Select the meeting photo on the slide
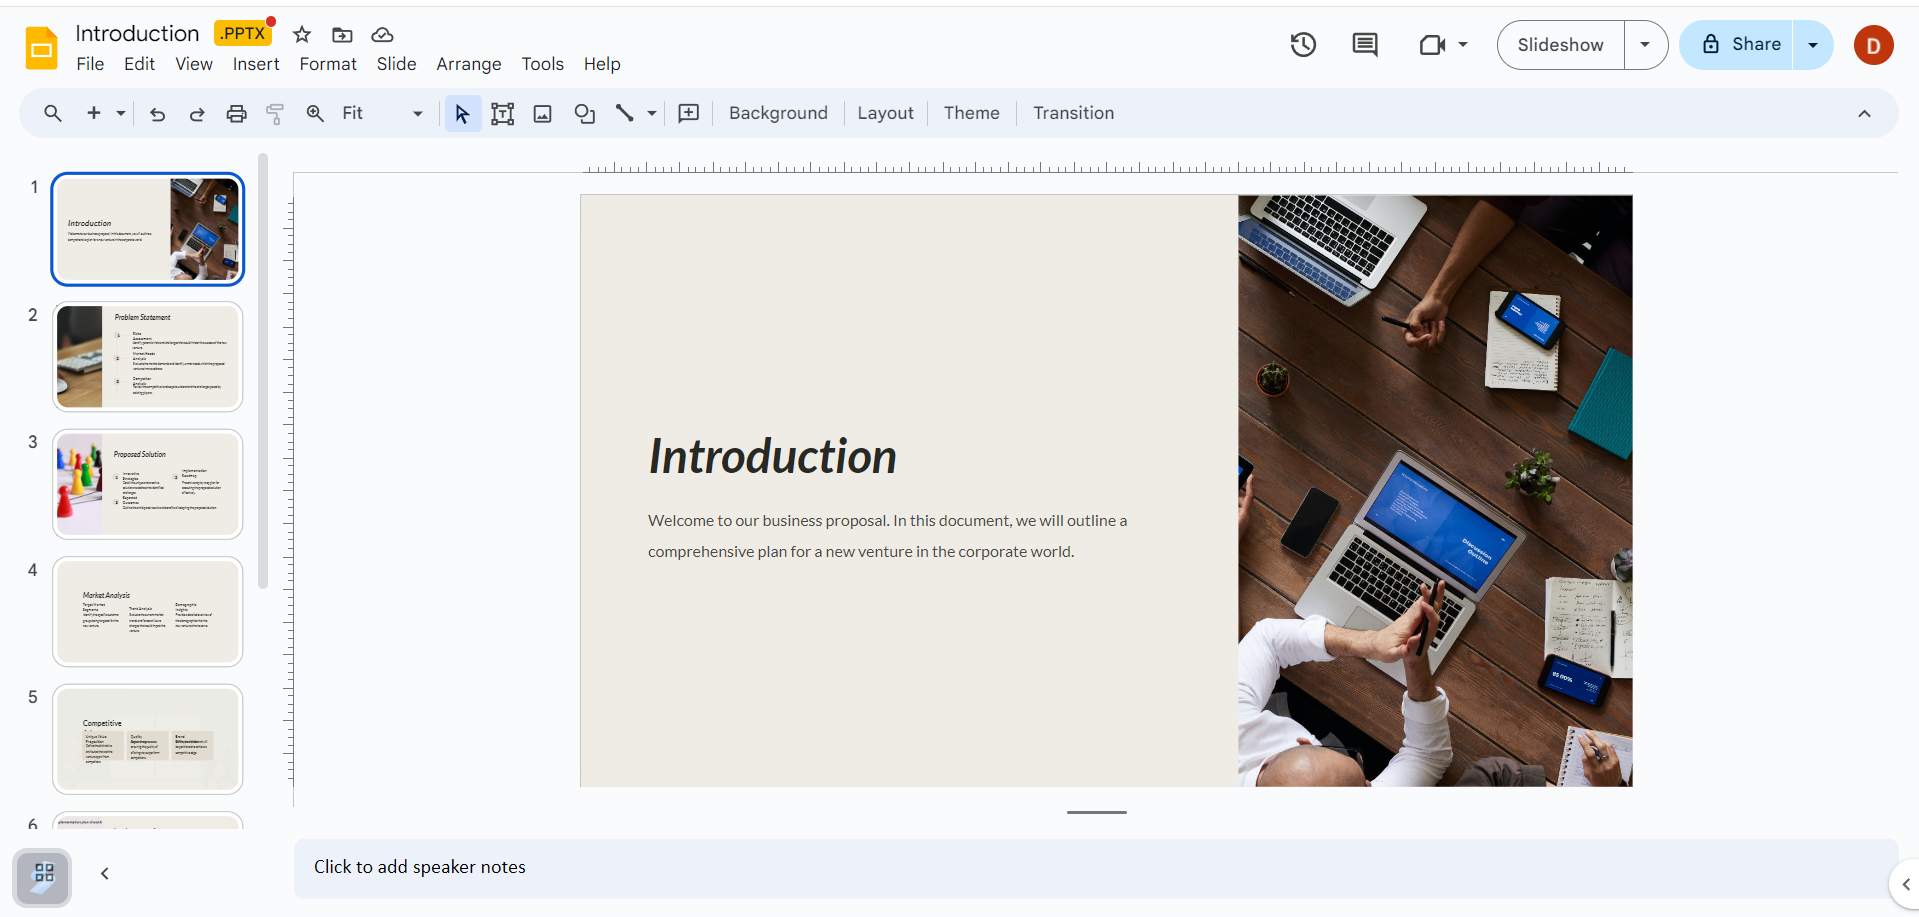 pyautogui.click(x=1435, y=491)
